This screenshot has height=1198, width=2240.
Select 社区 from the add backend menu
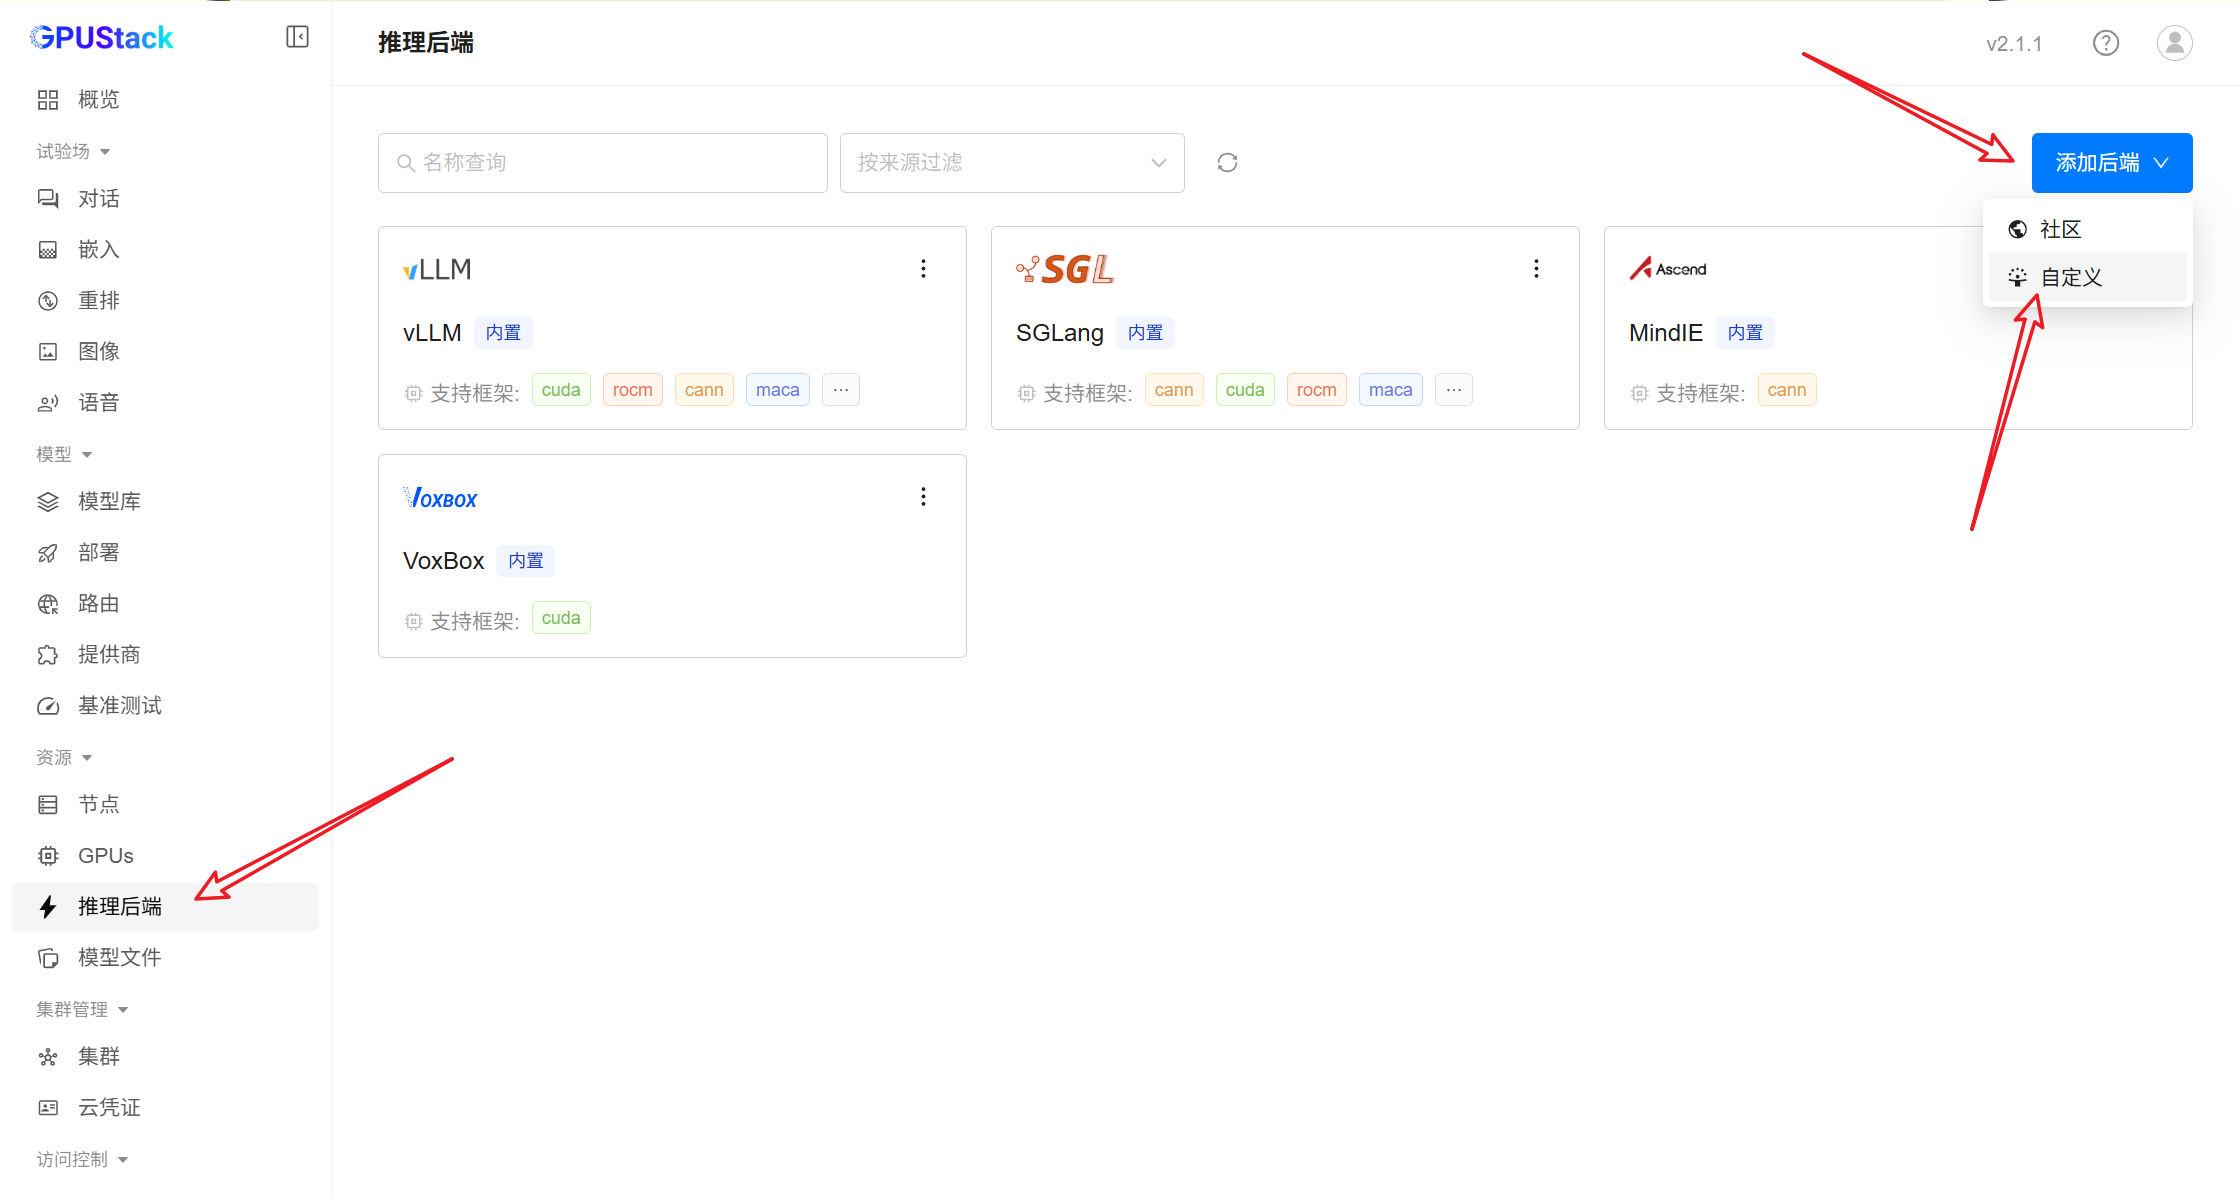coord(2060,230)
